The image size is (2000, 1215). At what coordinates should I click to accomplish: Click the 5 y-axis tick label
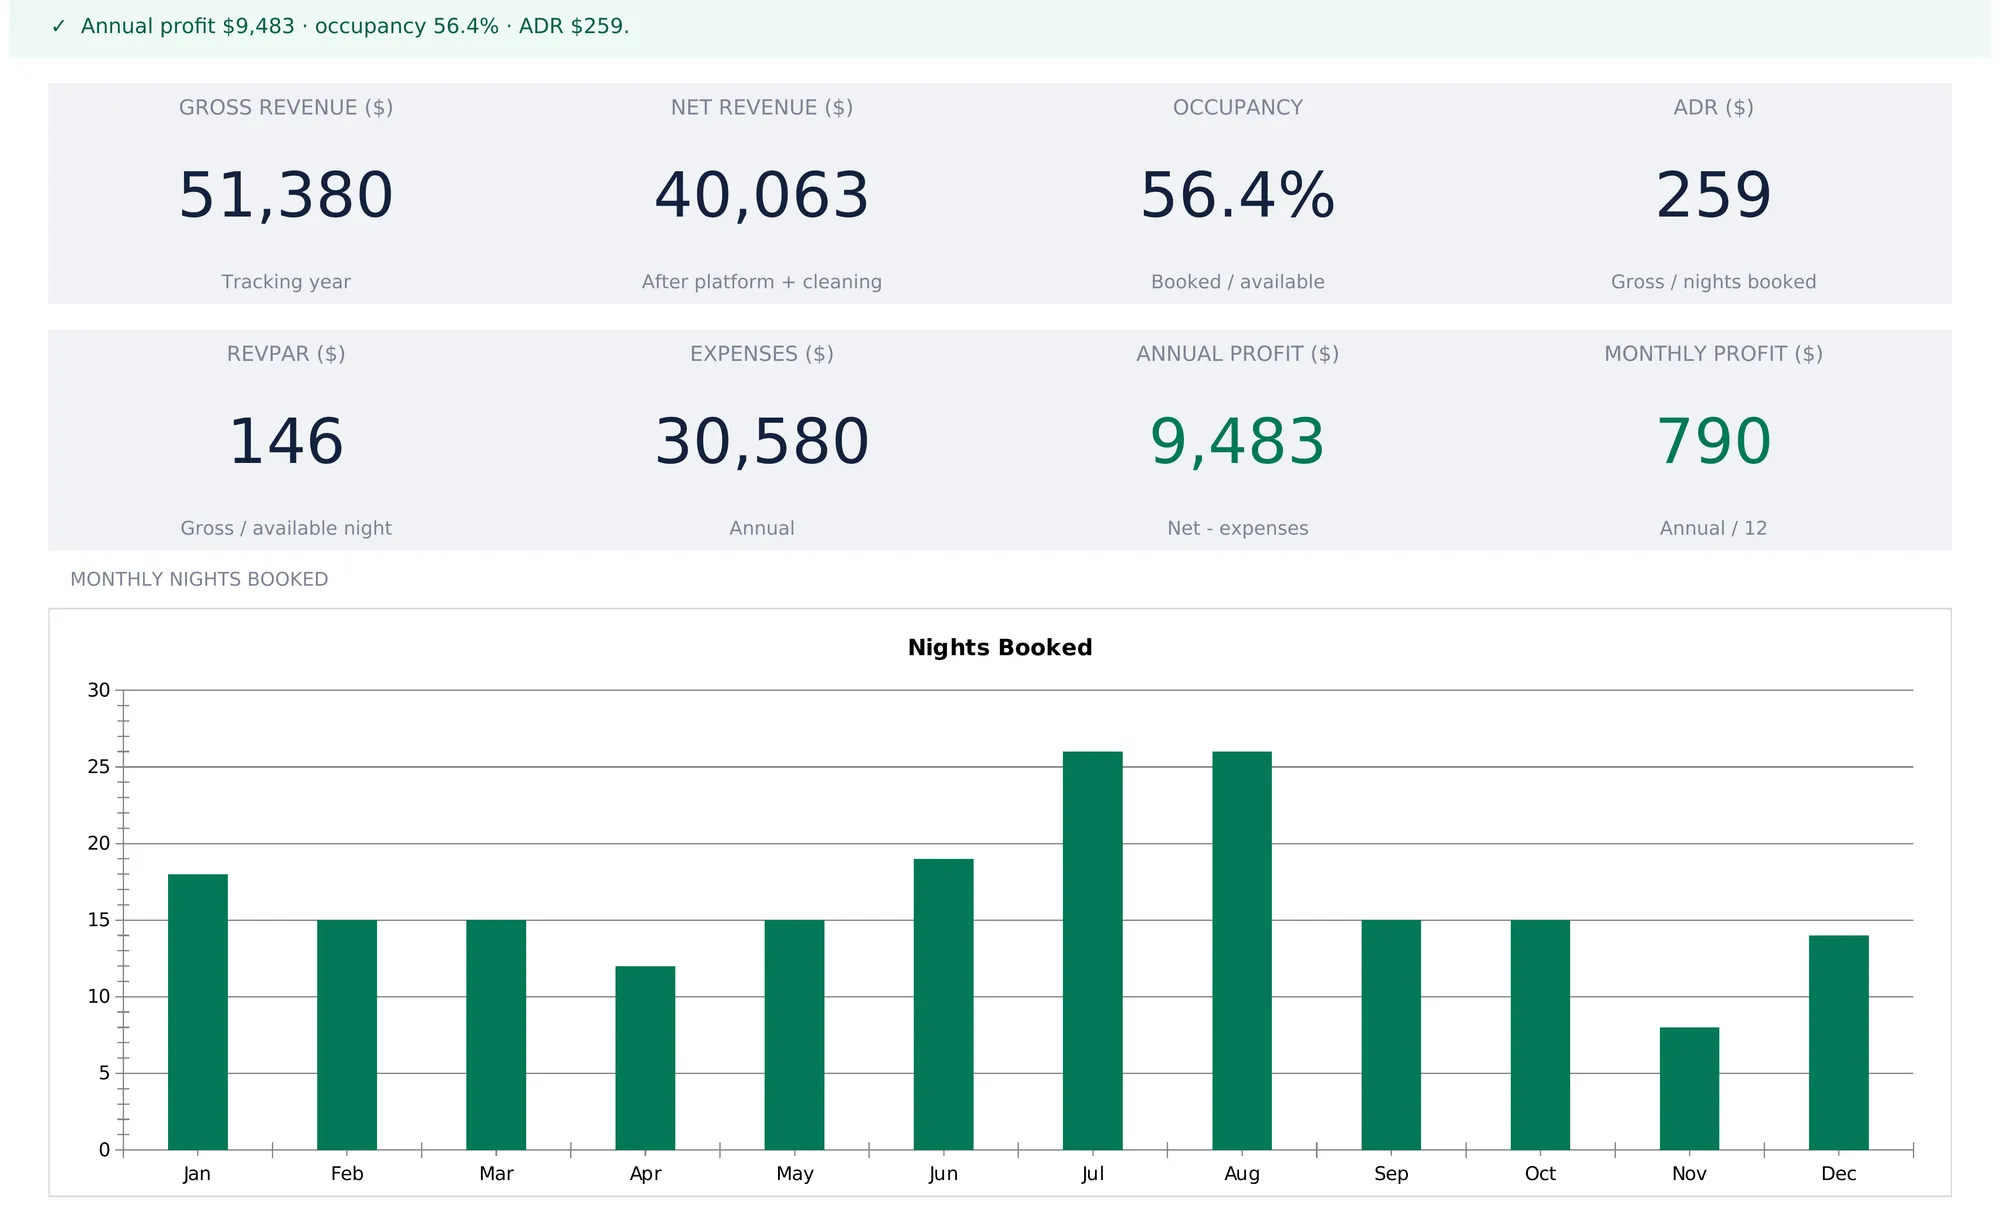[x=104, y=1073]
